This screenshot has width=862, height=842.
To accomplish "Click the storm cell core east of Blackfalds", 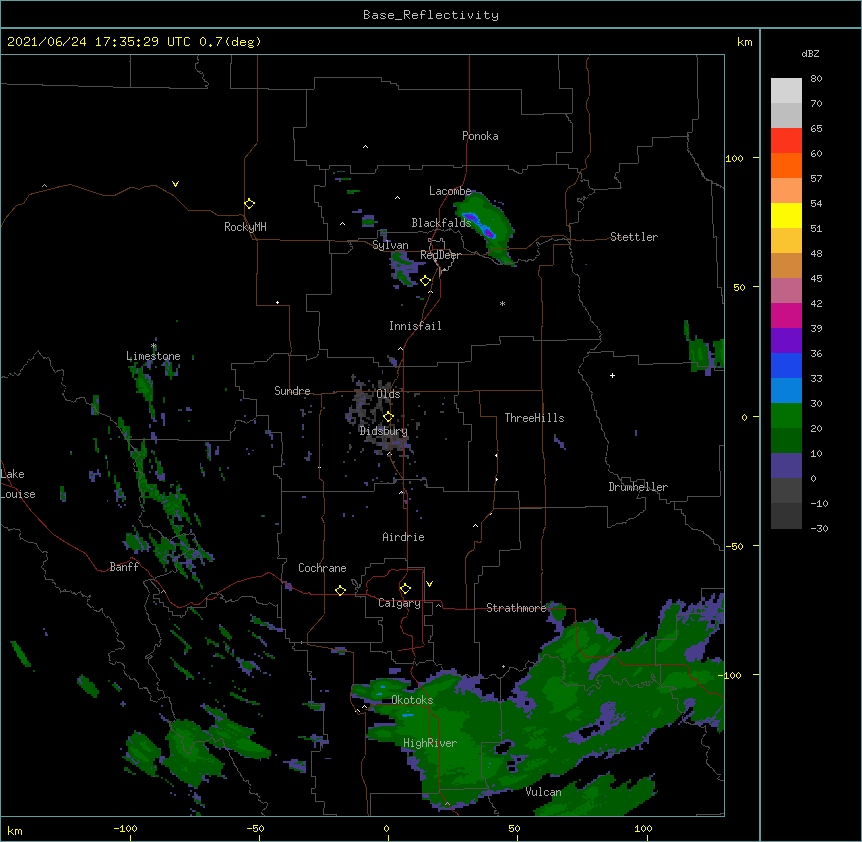I will pyautogui.click(x=480, y=225).
